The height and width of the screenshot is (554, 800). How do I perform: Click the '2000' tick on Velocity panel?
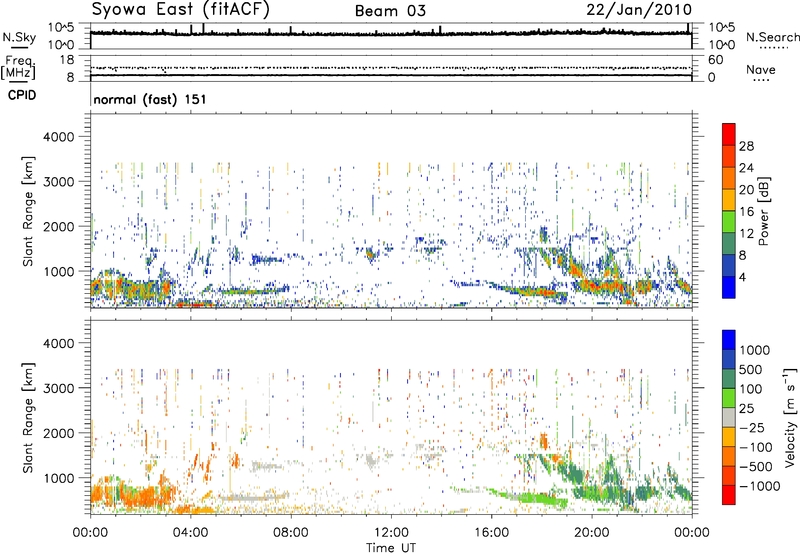(x=59, y=433)
